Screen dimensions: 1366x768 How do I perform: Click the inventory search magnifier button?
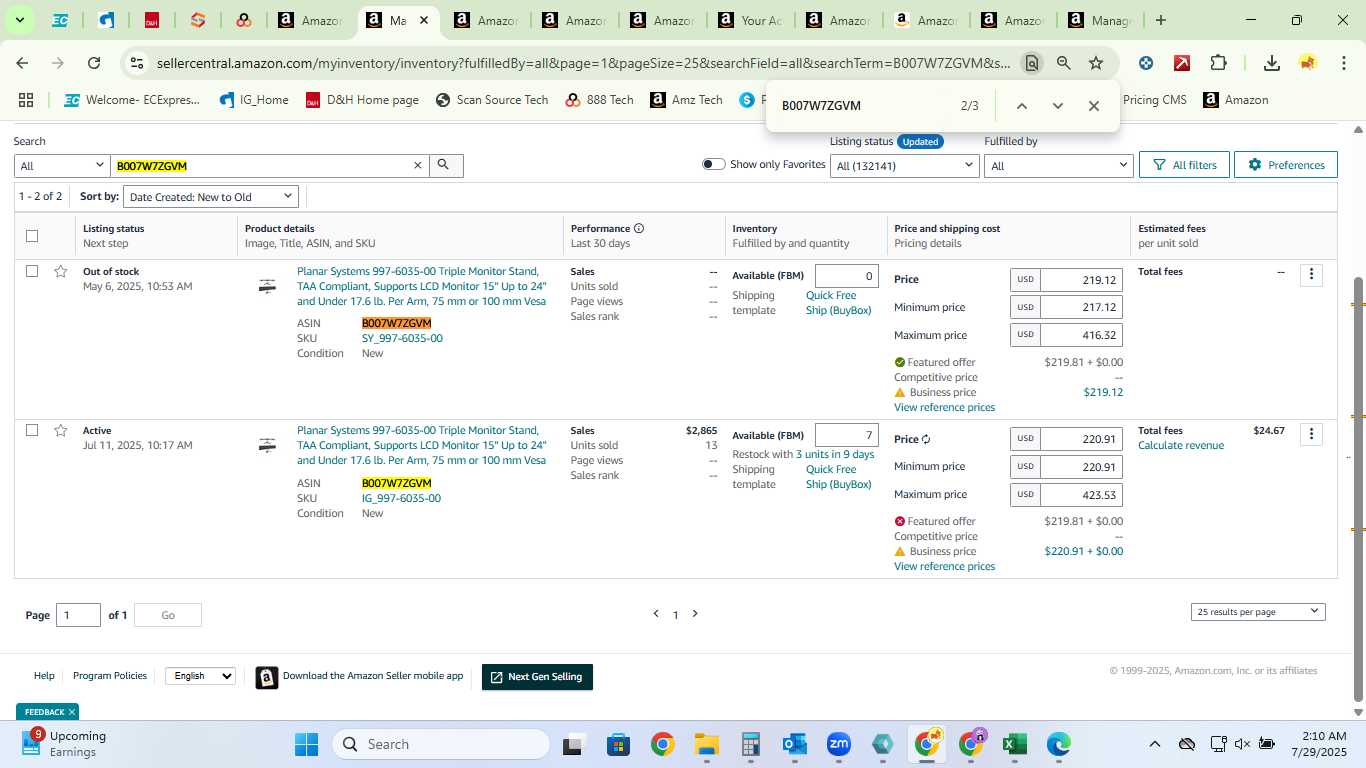coord(446,165)
